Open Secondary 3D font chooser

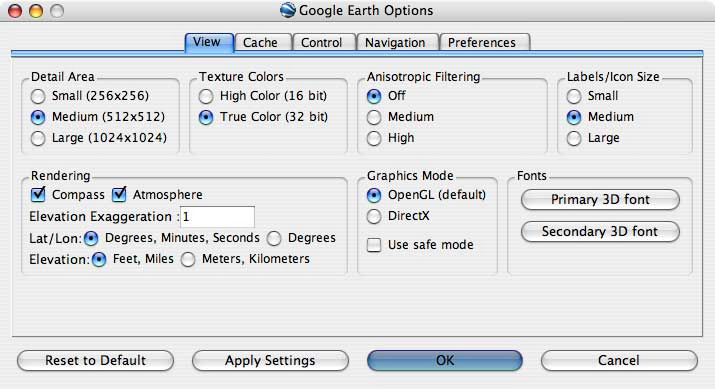[x=600, y=232]
